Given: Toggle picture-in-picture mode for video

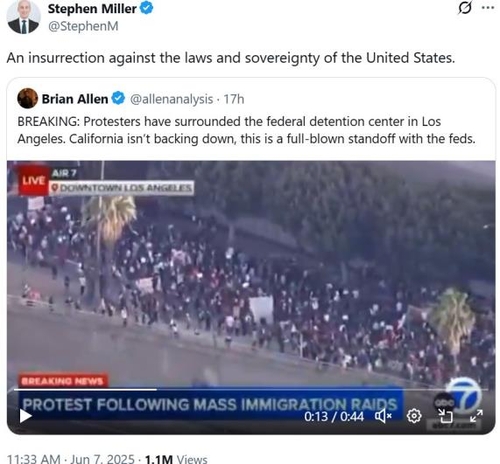Looking at the screenshot, I should (445, 416).
